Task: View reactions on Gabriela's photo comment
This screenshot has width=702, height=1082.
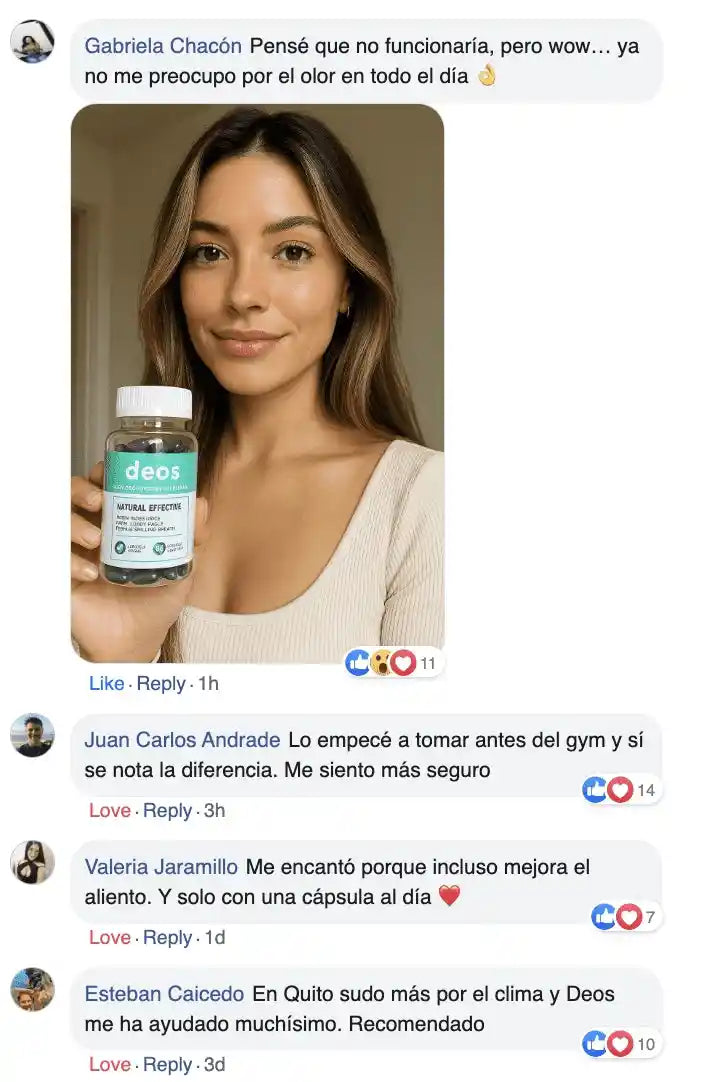Action: click(392, 663)
